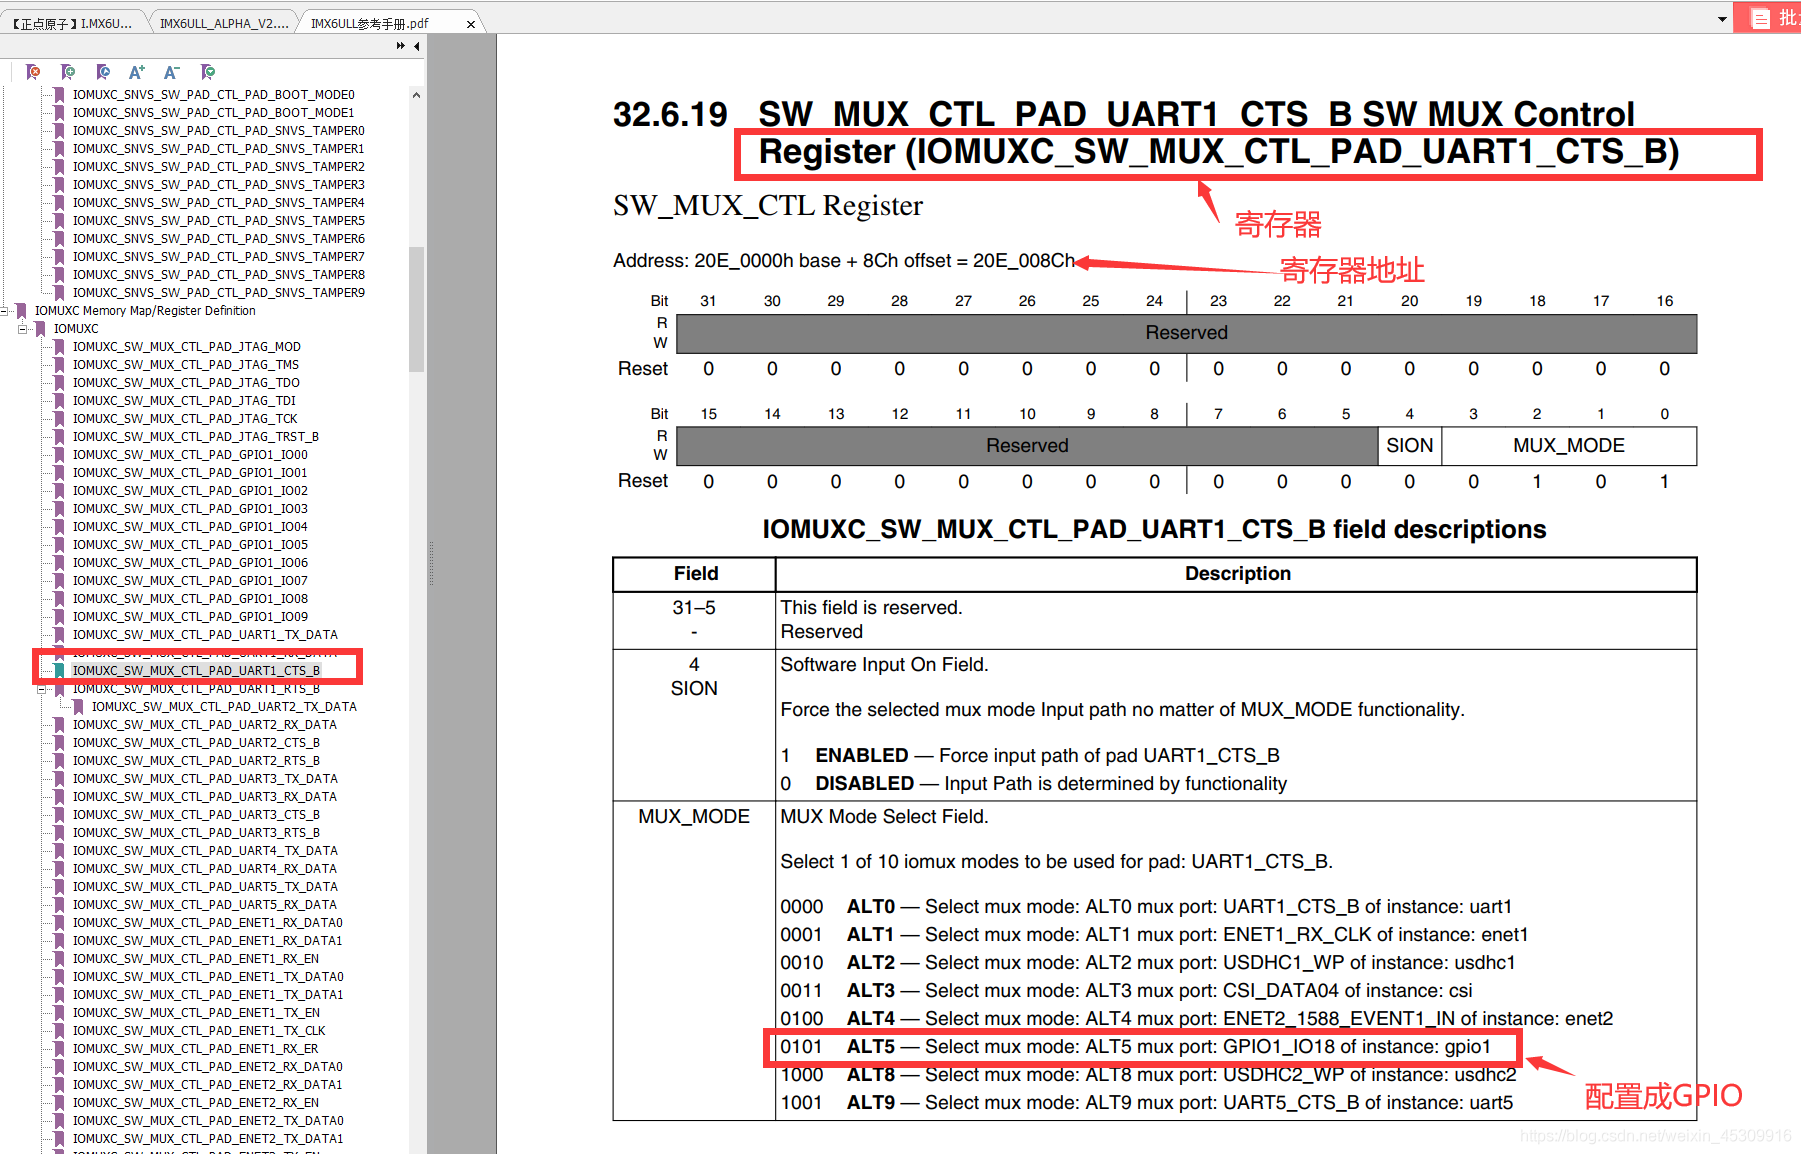Collapse the IOMUXC Memory Map/Register Definition node
Screen dimensions: 1801x1154
point(6,311)
